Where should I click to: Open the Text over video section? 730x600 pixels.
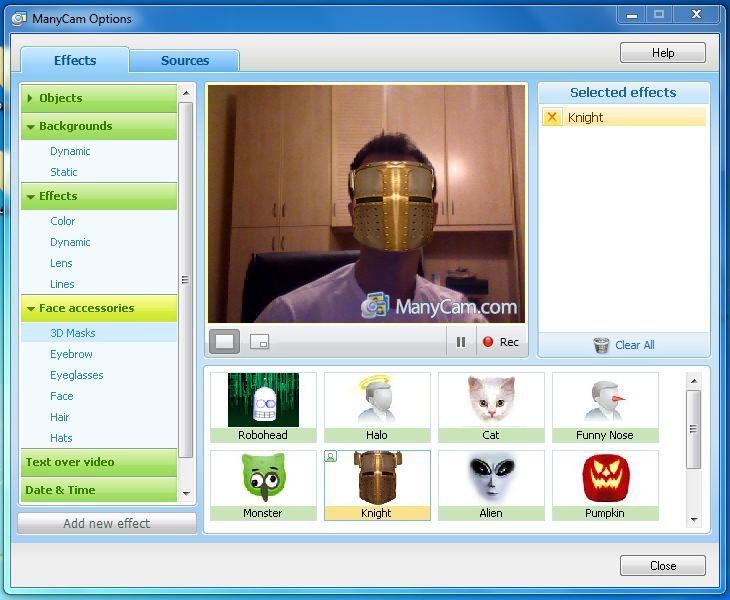(x=99, y=462)
